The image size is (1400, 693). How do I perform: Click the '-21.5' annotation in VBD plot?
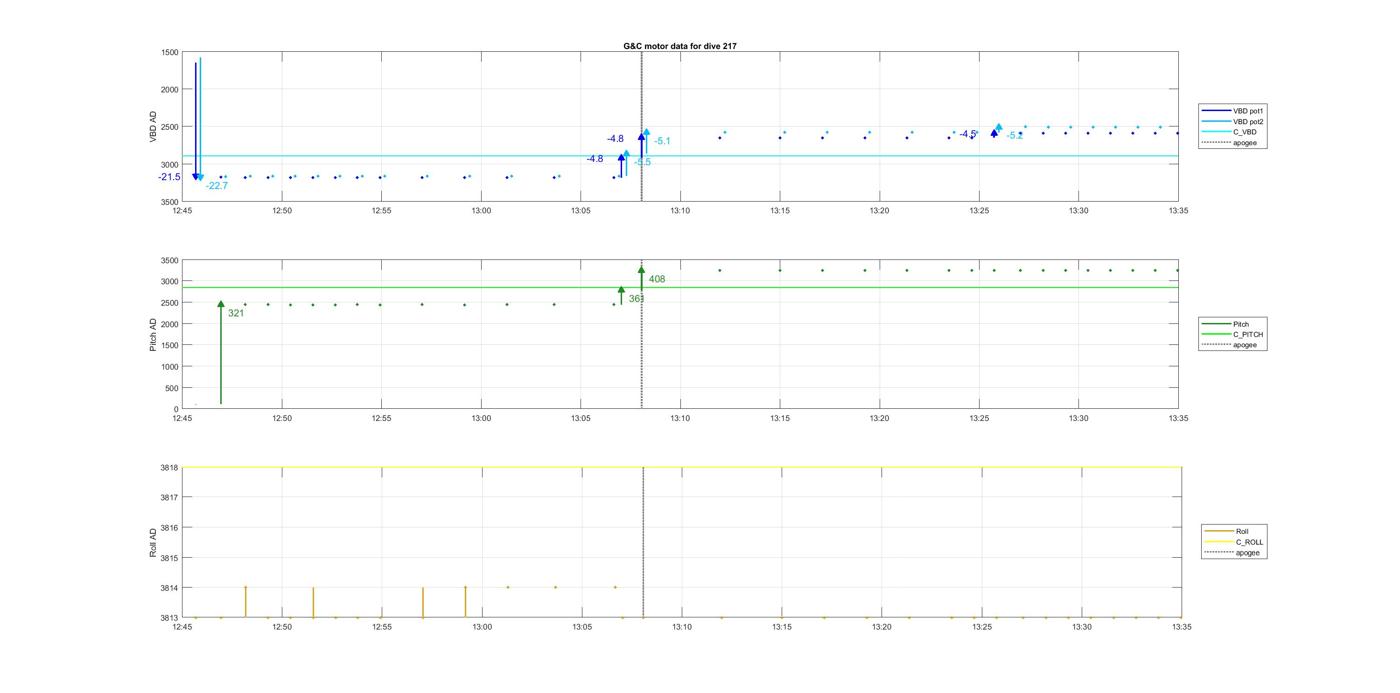click(169, 177)
